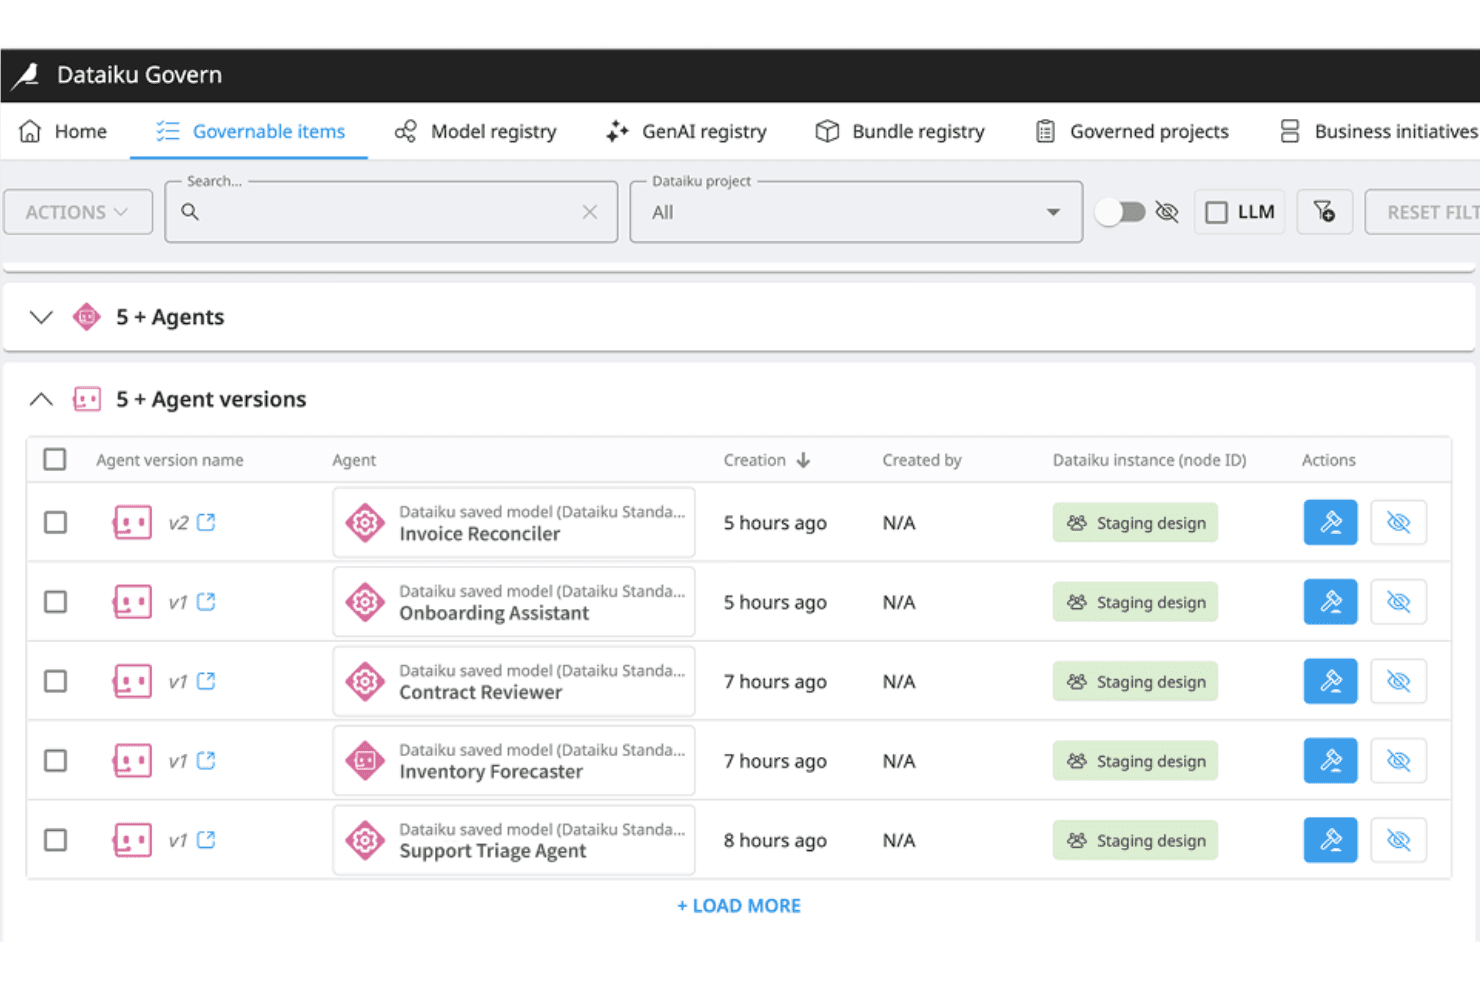This screenshot has height=987, width=1480.
Task: Collapse the 5 + Agent versions section
Action: pos(41,399)
